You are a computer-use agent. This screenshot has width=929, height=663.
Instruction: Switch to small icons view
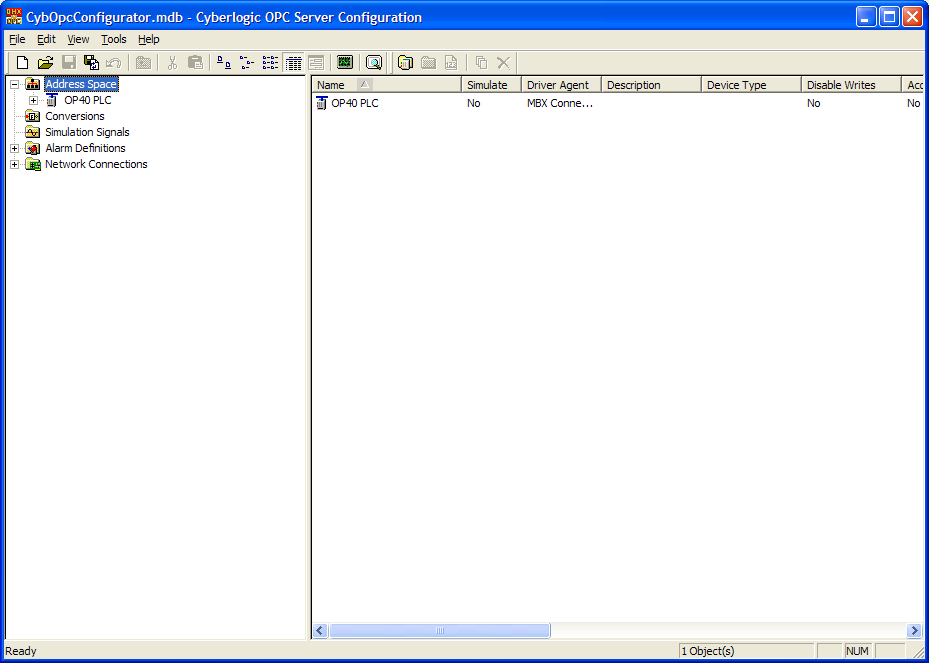[x=247, y=63]
